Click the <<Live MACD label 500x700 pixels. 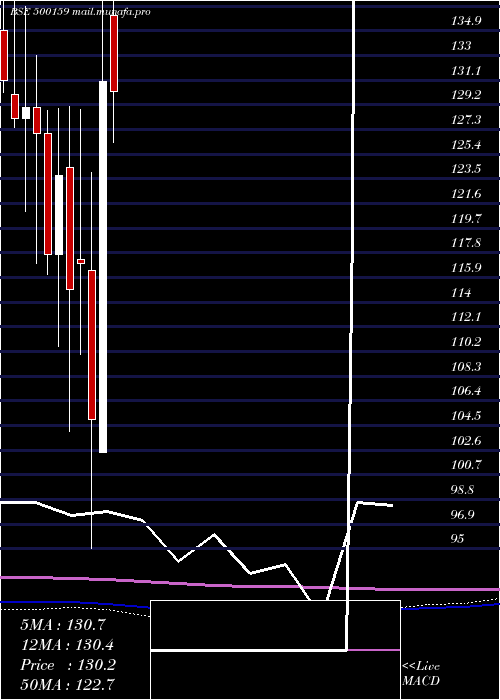point(421,673)
